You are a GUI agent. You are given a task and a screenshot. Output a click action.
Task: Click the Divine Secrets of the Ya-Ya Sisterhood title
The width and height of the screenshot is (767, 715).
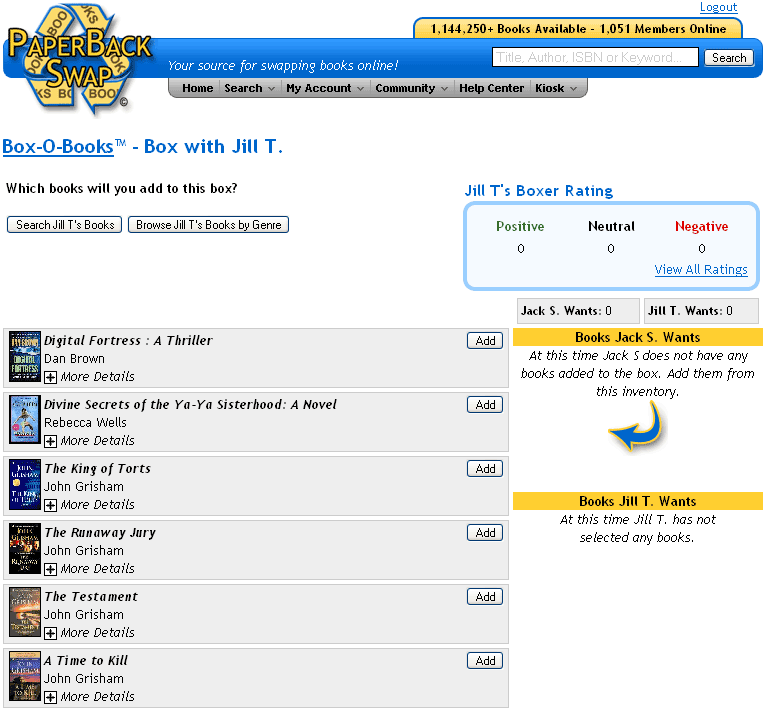click(190, 404)
